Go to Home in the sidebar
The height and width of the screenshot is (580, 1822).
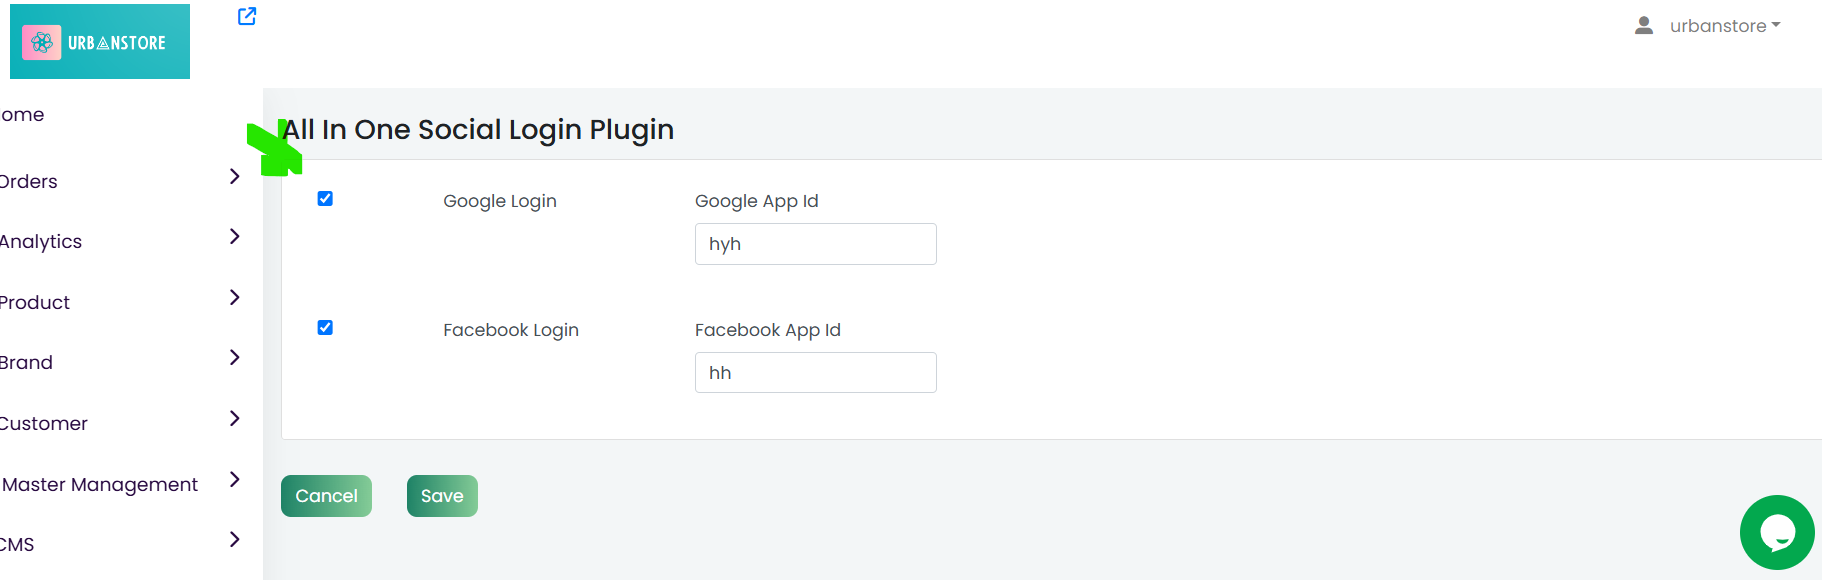pyautogui.click(x=22, y=115)
